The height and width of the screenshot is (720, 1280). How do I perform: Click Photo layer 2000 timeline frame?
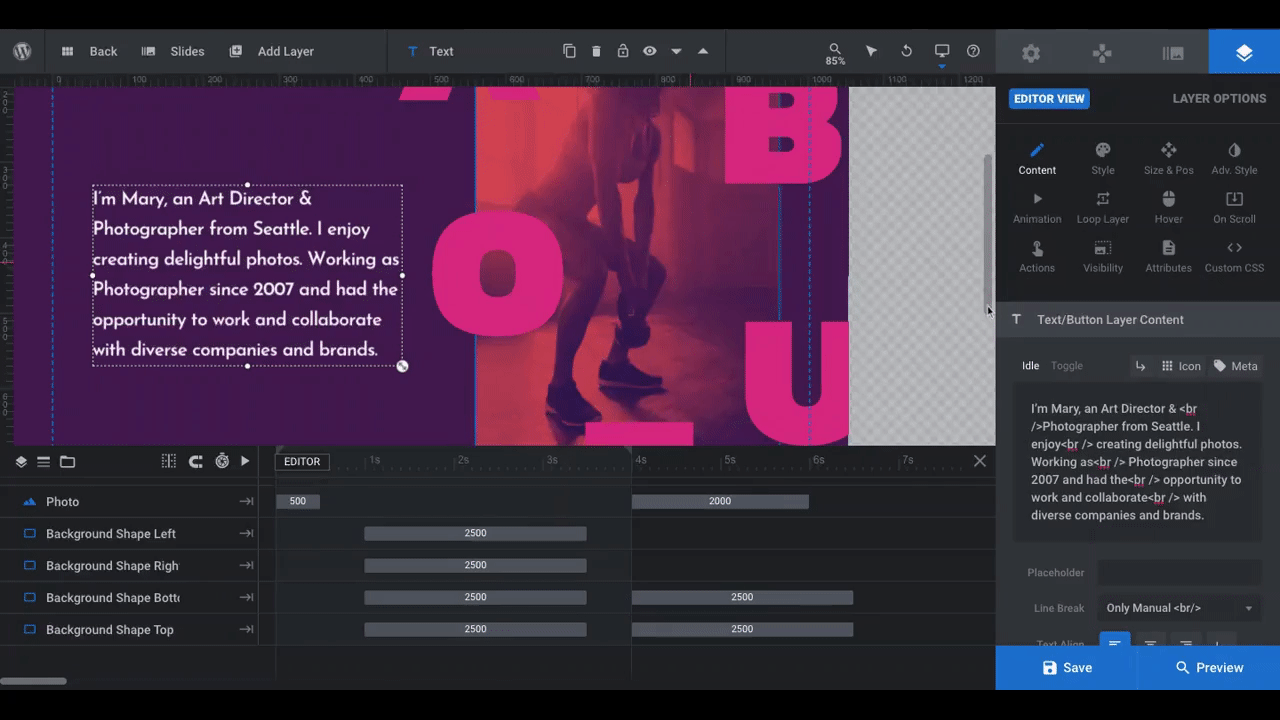click(x=720, y=502)
